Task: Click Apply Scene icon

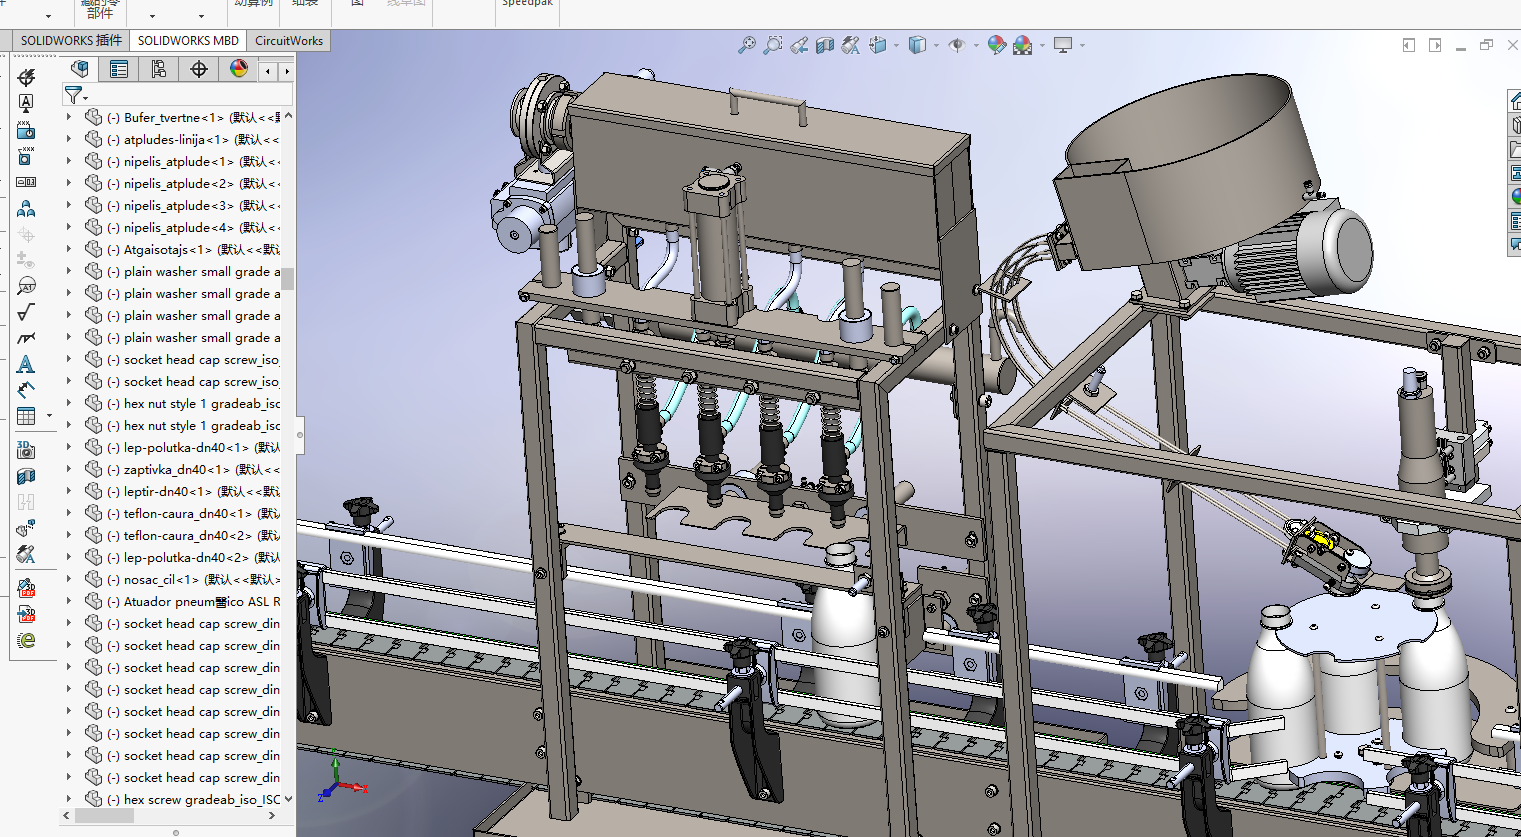Action: [1022, 45]
